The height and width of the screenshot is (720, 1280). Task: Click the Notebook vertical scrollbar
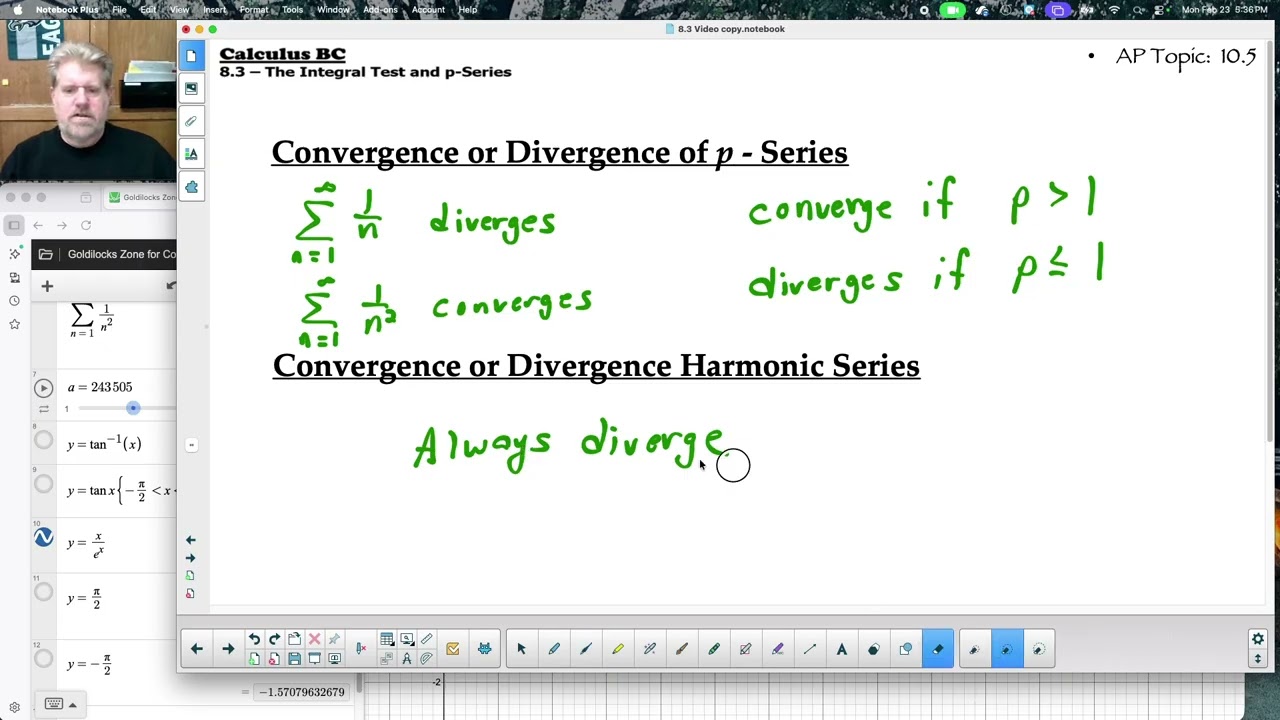click(1271, 239)
